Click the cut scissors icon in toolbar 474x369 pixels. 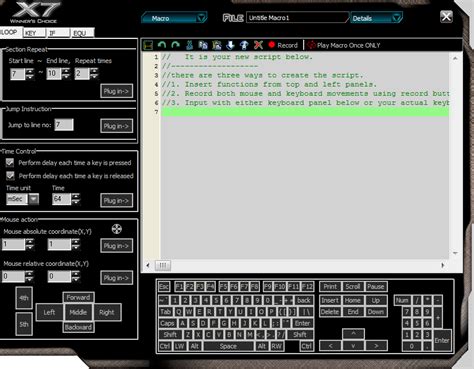[189, 45]
